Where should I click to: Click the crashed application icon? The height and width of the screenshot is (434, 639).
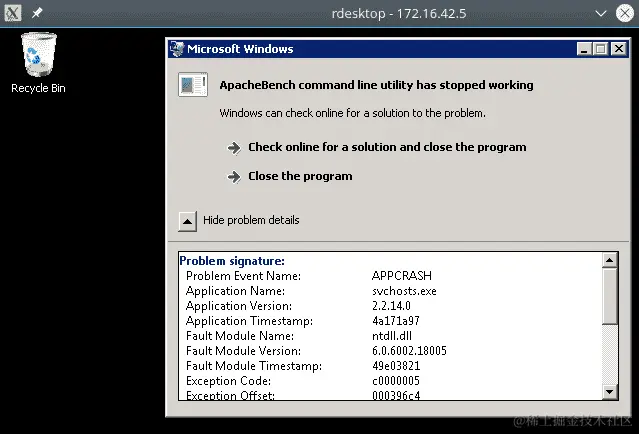[x=193, y=84]
